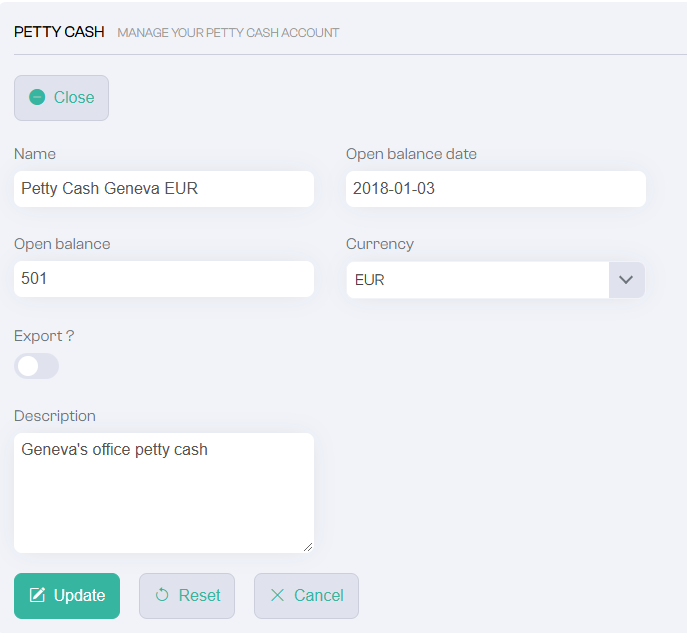
Task: Click the circular arrow icon on Reset
Action: click(x=162, y=595)
